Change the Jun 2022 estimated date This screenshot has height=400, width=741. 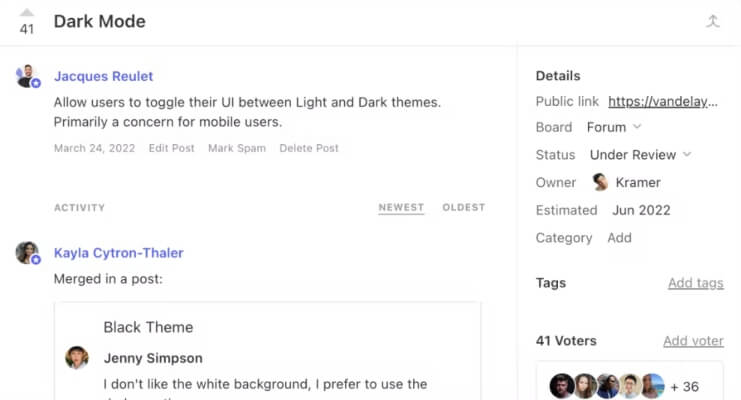[641, 210]
